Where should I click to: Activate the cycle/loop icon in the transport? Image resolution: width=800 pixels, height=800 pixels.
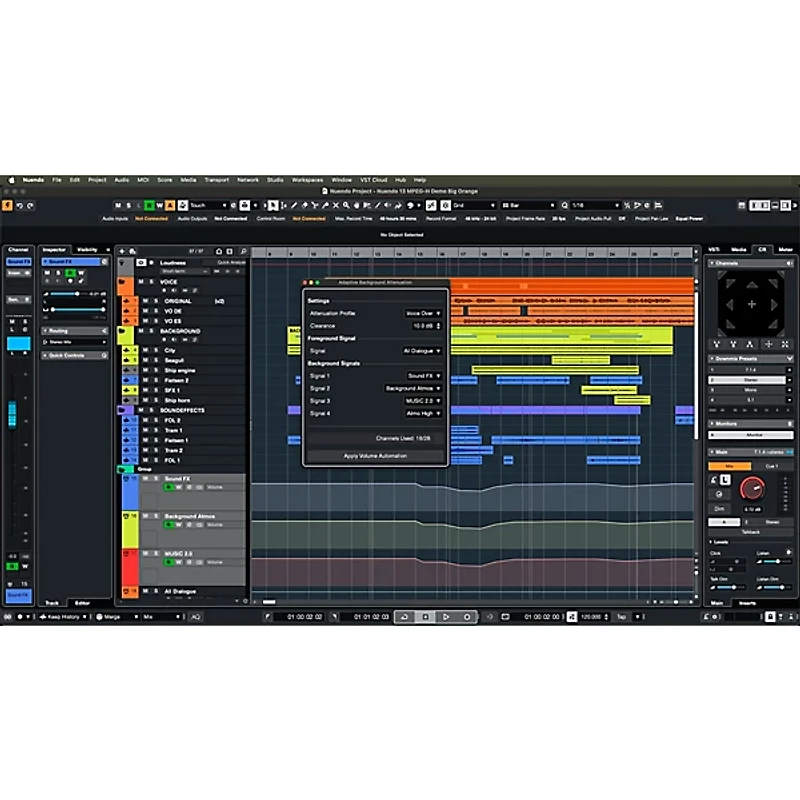505,616
